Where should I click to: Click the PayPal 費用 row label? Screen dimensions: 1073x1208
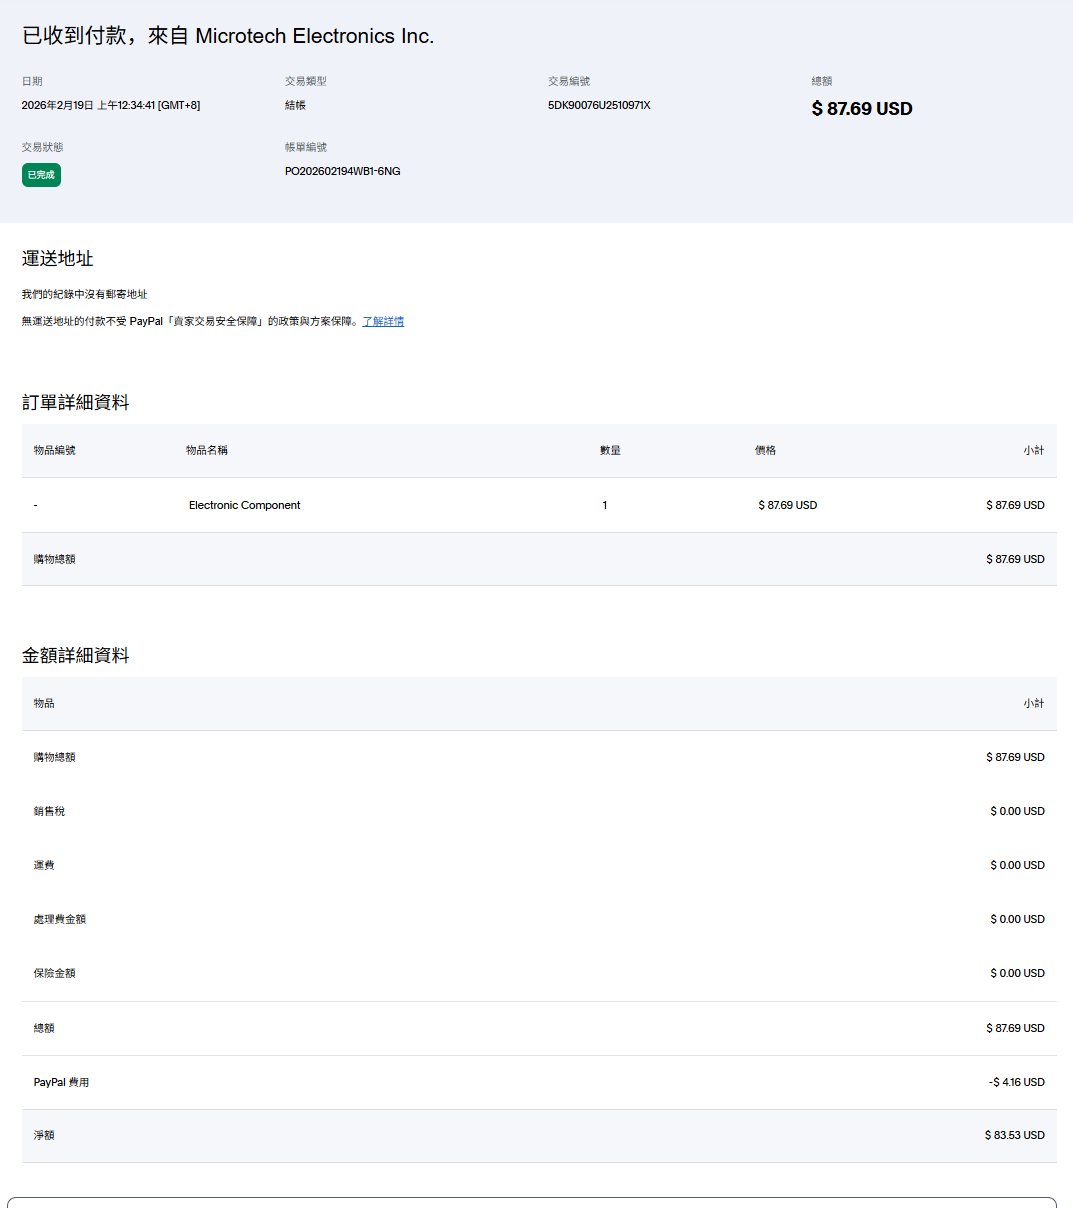click(x=61, y=1082)
